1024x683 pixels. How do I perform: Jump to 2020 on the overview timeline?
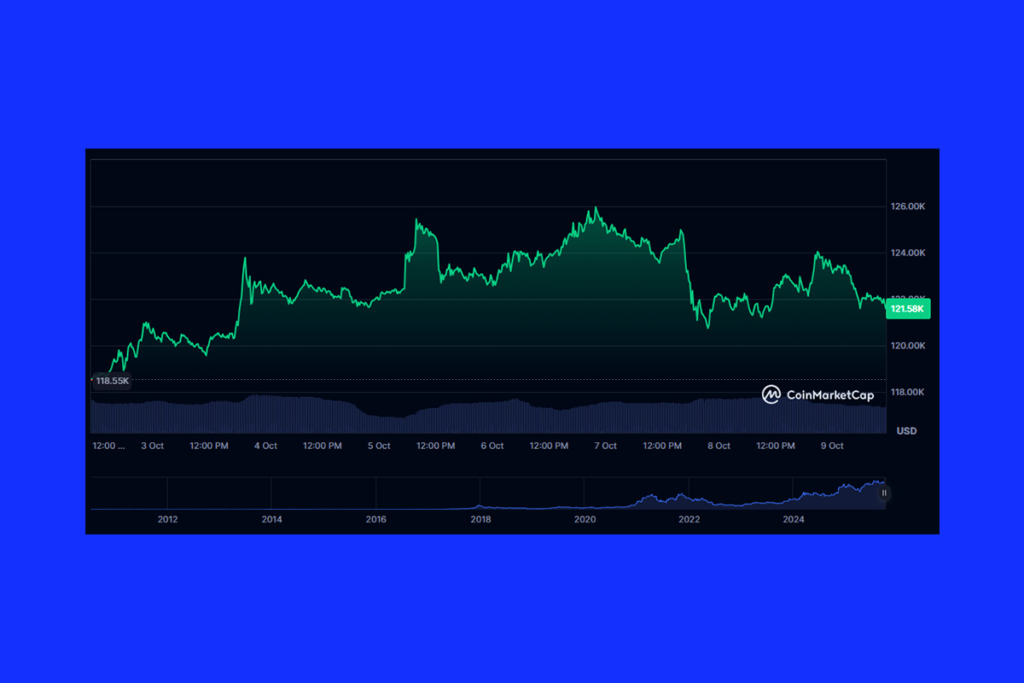(x=585, y=520)
